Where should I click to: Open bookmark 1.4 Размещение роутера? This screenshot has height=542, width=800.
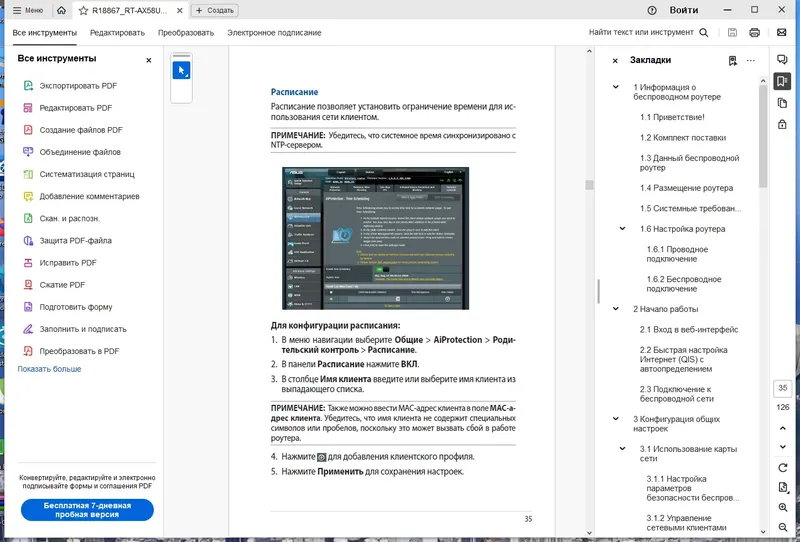point(686,188)
